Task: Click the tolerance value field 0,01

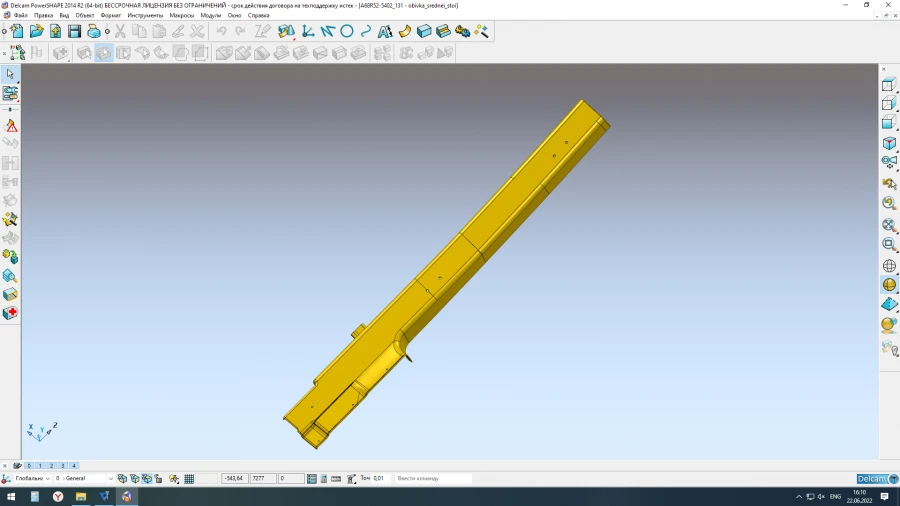Action: point(379,479)
